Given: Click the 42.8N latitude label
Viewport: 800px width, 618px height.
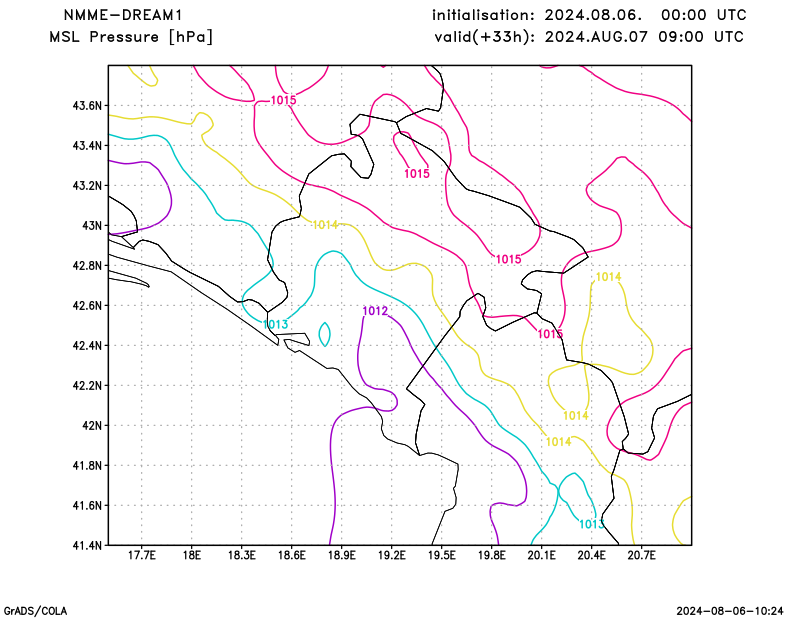Looking at the screenshot, I should coord(87,266).
